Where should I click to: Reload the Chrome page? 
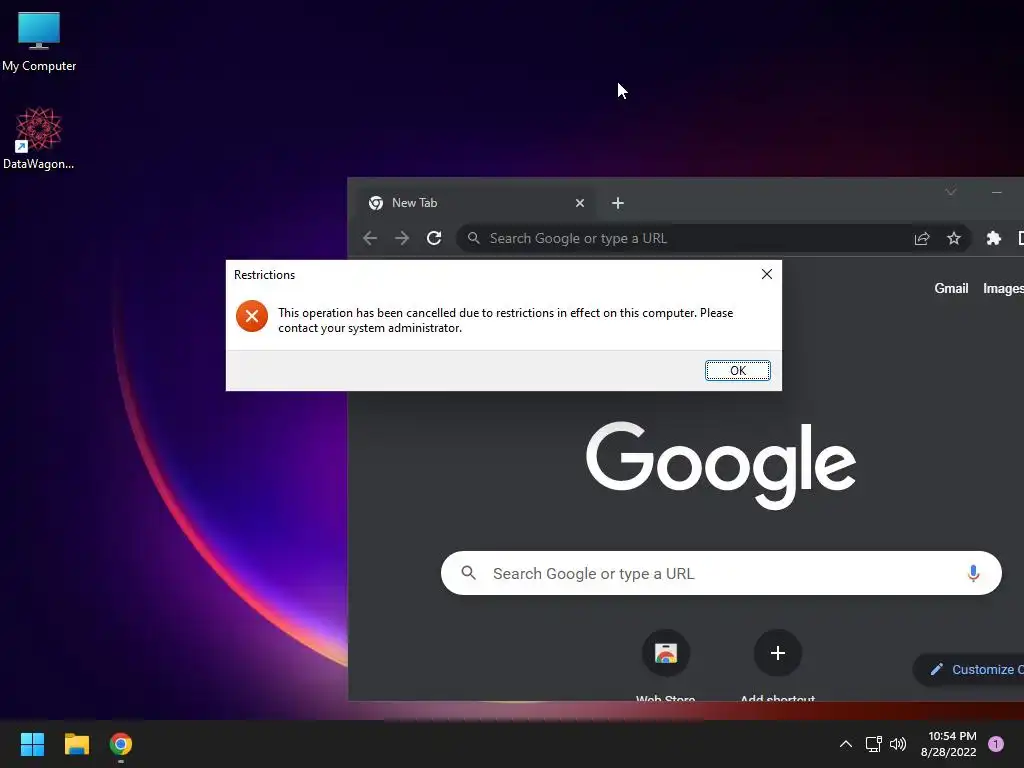(x=434, y=238)
